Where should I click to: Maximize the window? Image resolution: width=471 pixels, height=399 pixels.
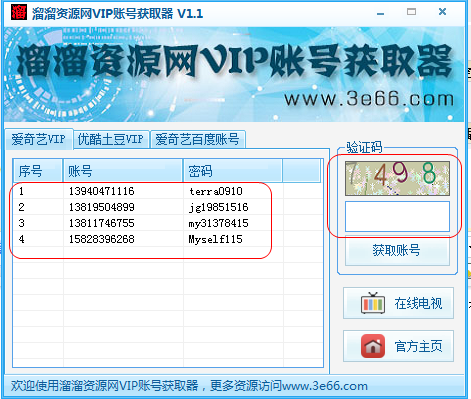point(411,12)
